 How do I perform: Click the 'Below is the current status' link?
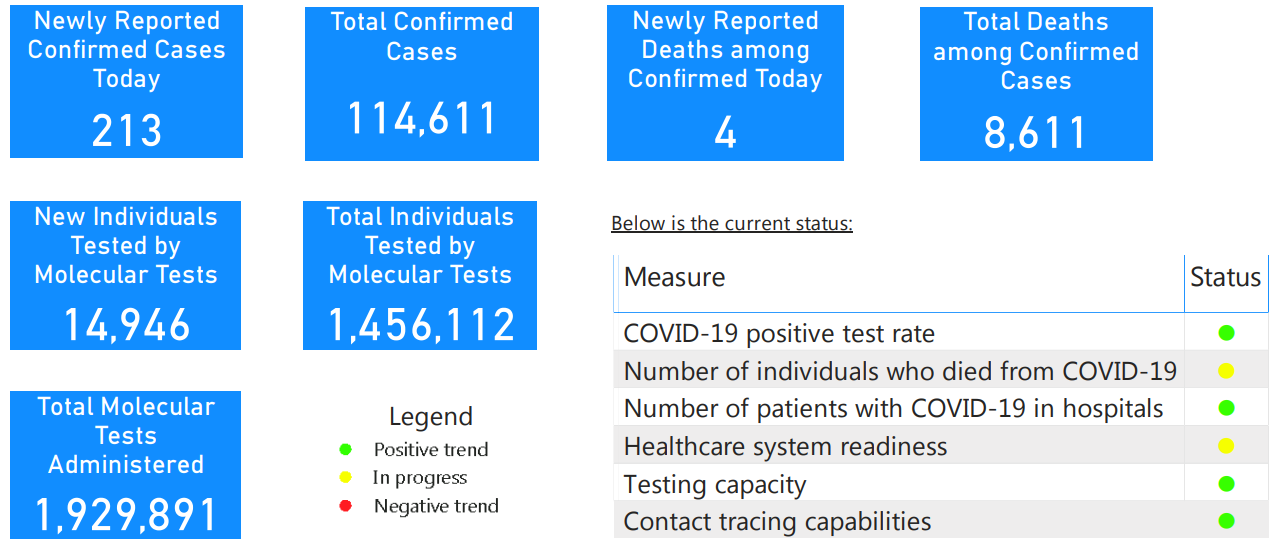732,223
